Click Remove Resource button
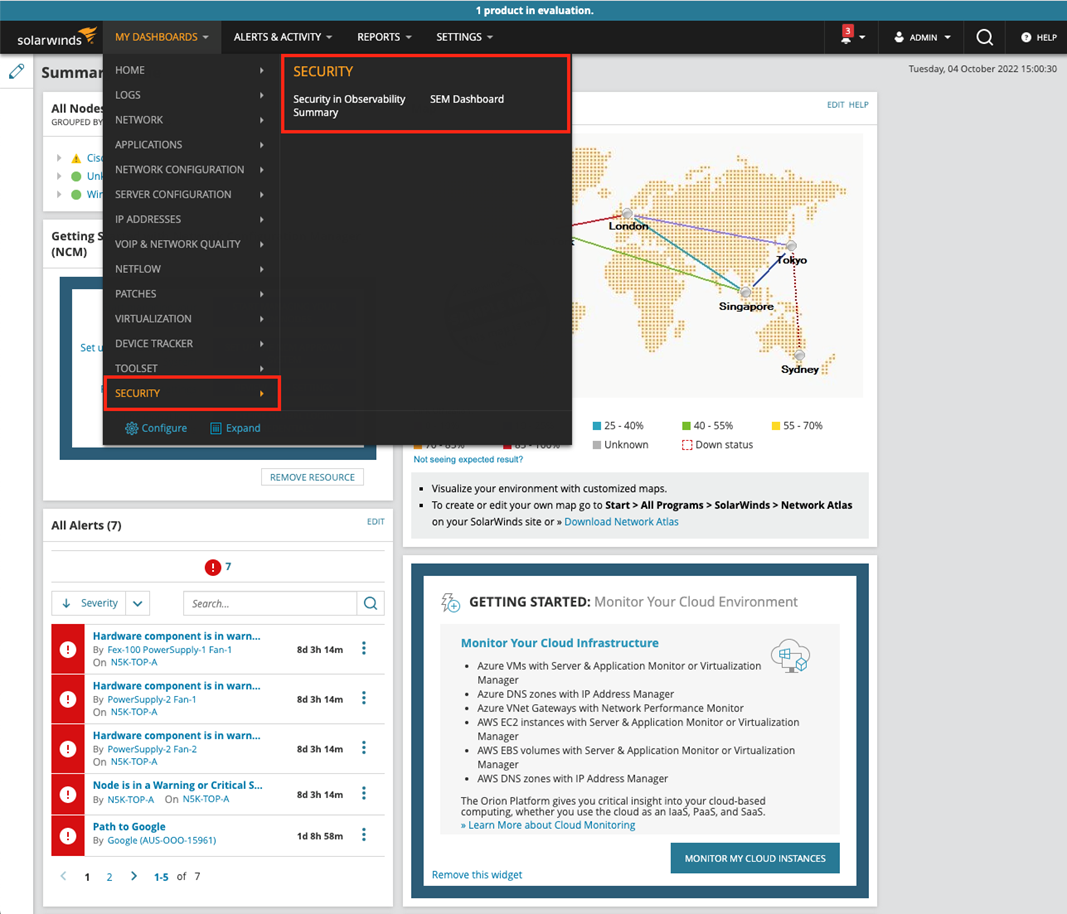This screenshot has height=914, width=1067. (x=312, y=477)
